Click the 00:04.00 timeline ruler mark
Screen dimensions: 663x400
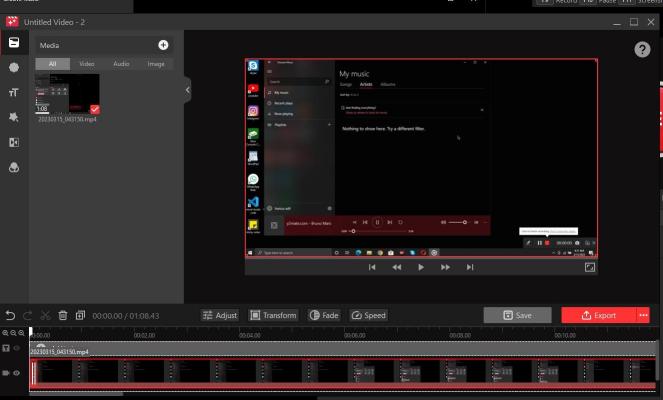pyautogui.click(x=249, y=335)
